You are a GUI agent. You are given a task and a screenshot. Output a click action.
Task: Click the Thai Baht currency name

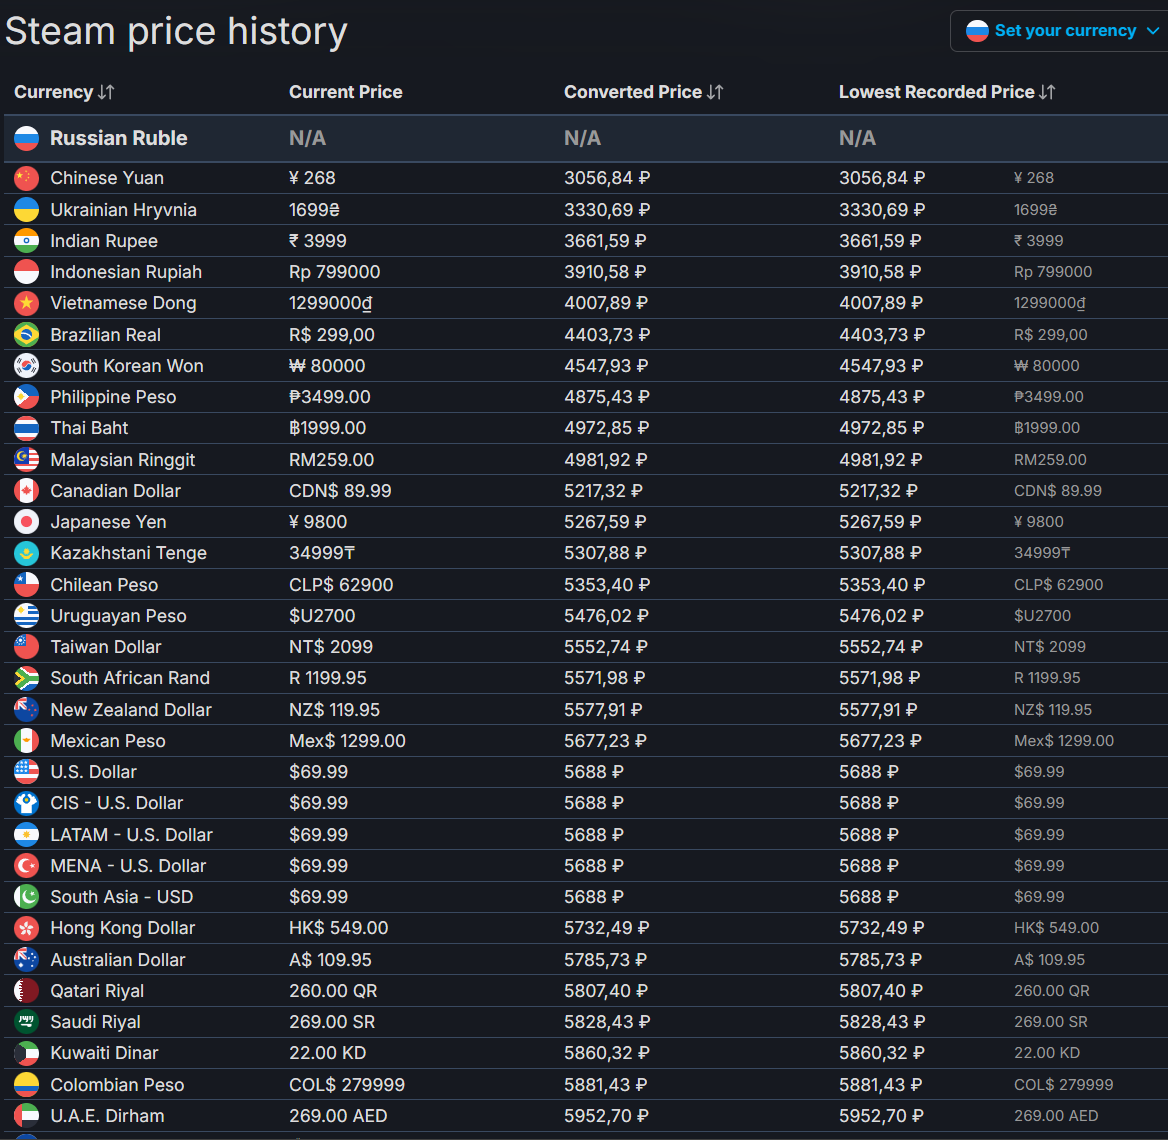[89, 428]
